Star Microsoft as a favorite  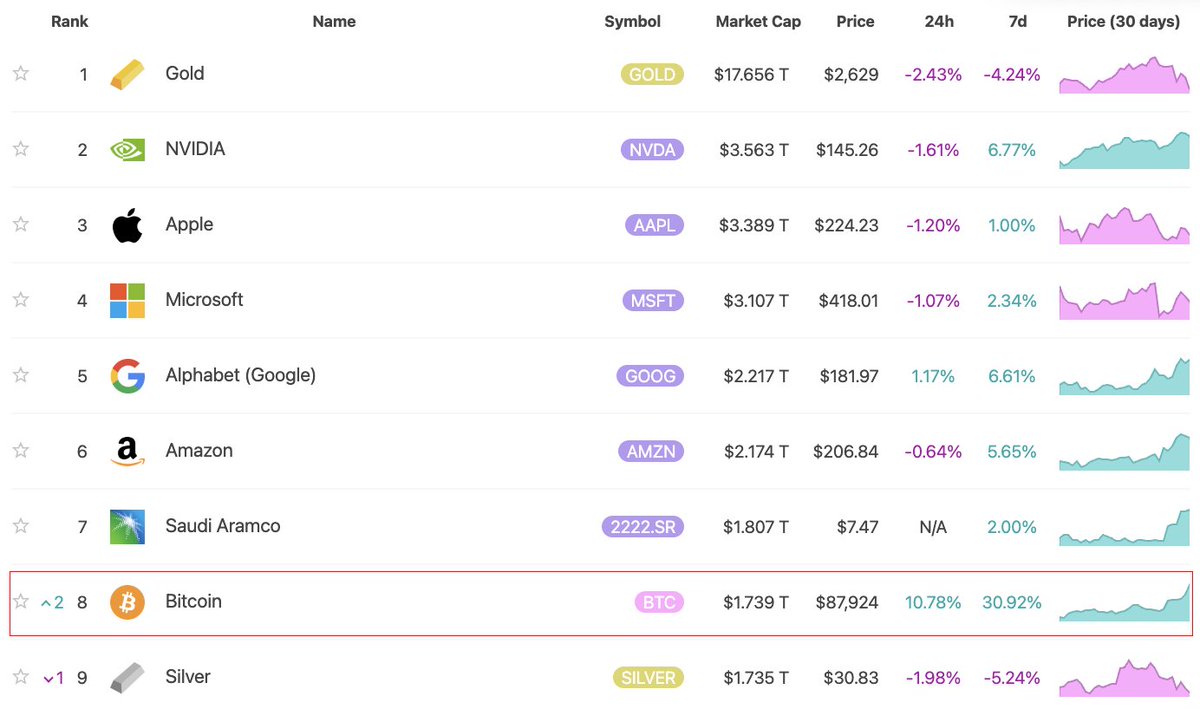[x=20, y=299]
